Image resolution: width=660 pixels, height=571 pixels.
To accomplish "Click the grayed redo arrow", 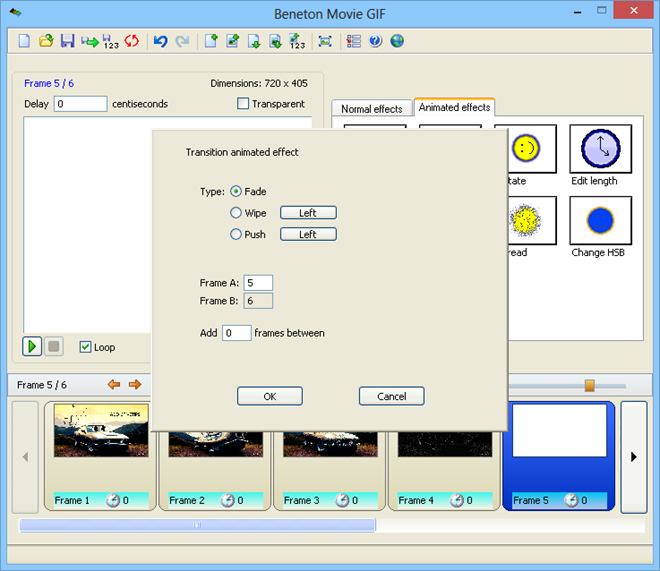I will tap(182, 41).
